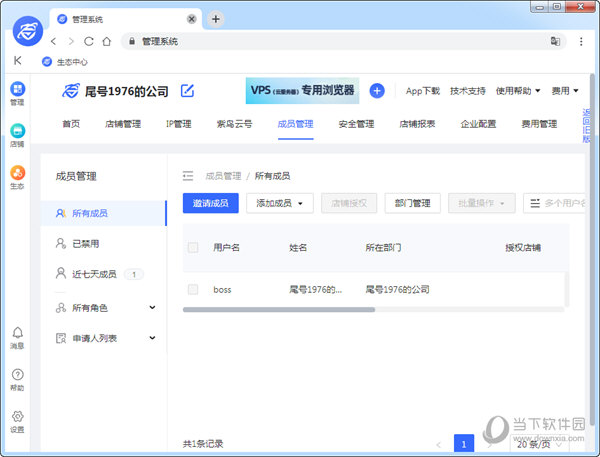600x457 pixels.
Task: Expand the 所有角色 section
Action: tap(152, 308)
